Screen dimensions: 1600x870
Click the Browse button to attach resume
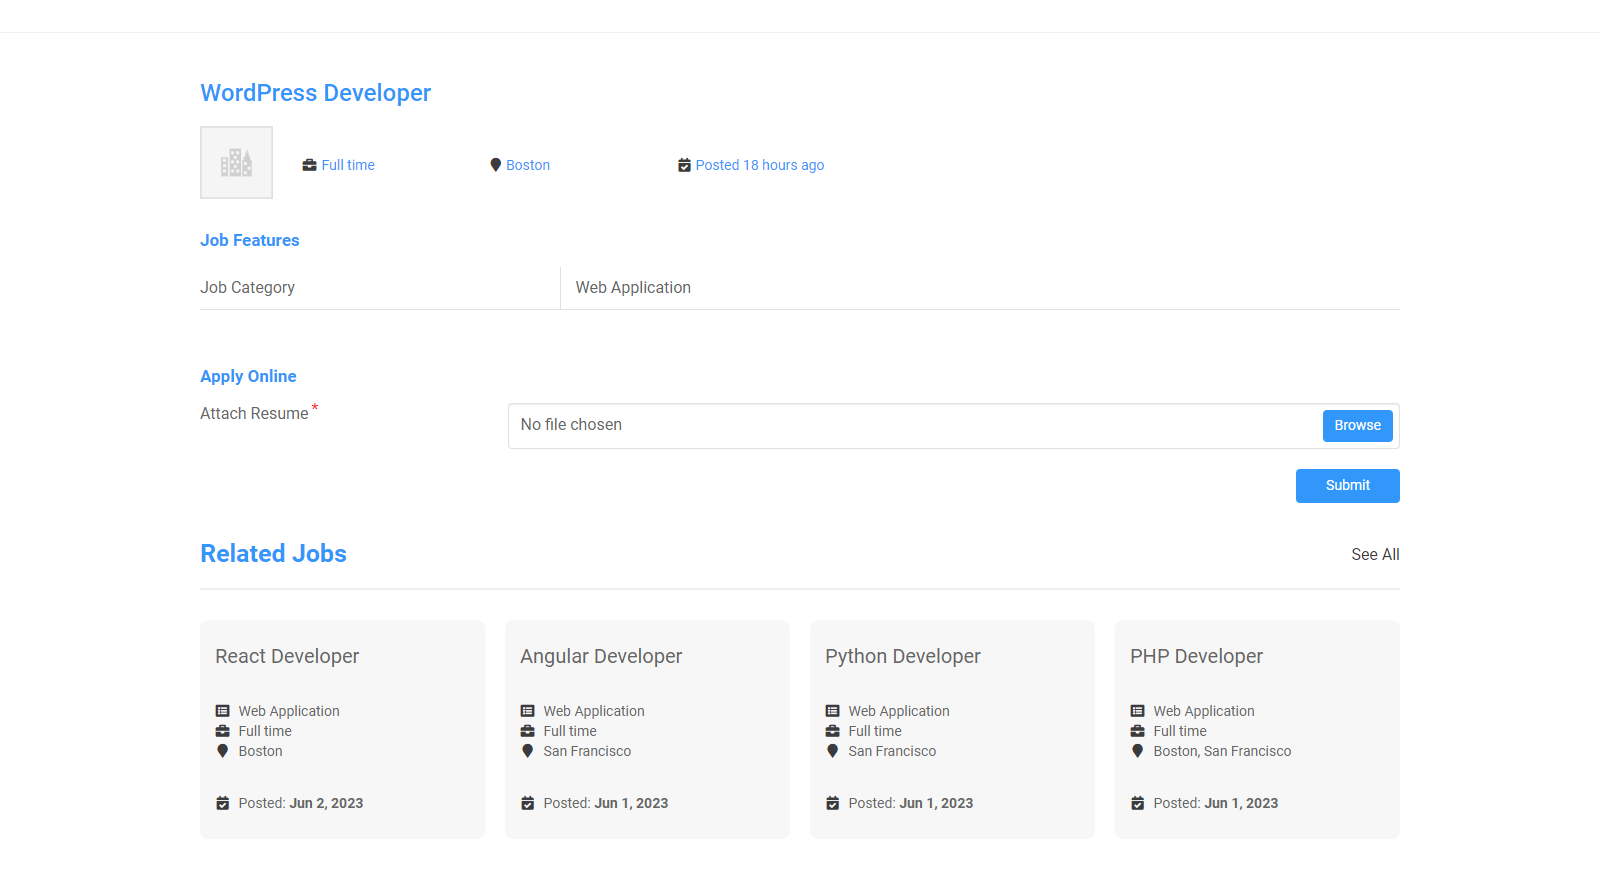[1357, 426]
